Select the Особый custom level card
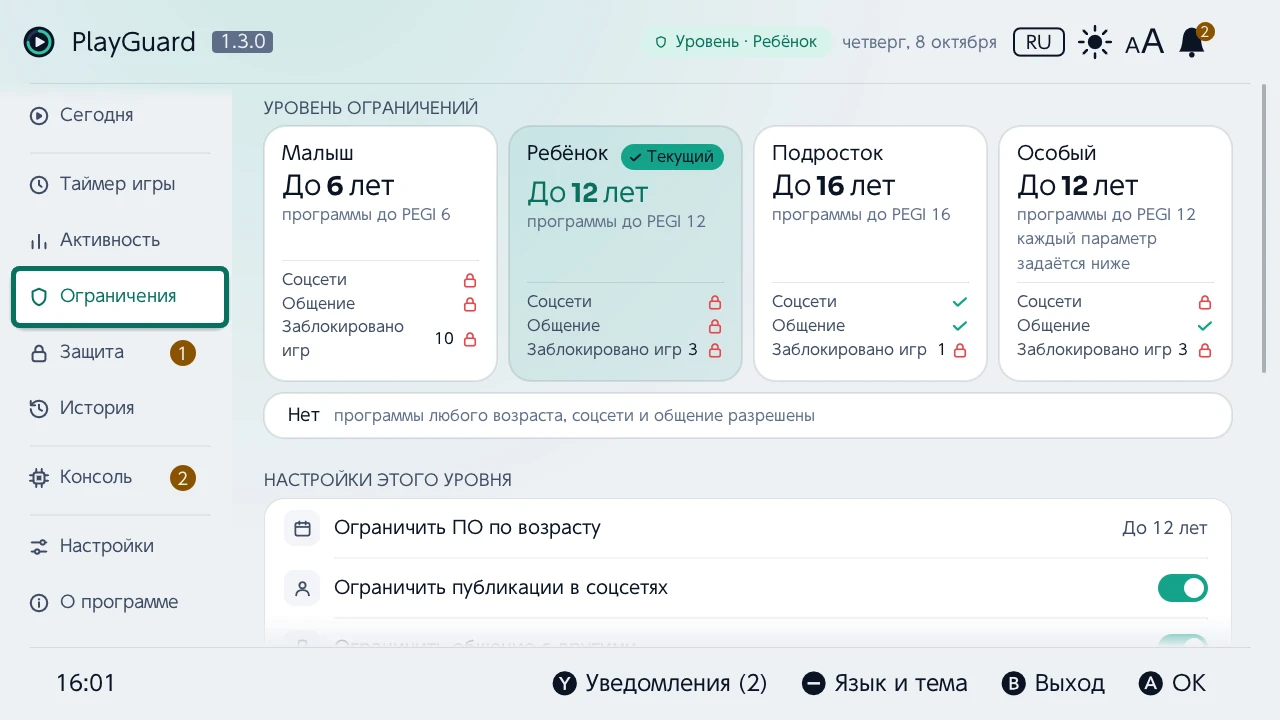Viewport: 1280px width, 720px height. pyautogui.click(x=1115, y=253)
